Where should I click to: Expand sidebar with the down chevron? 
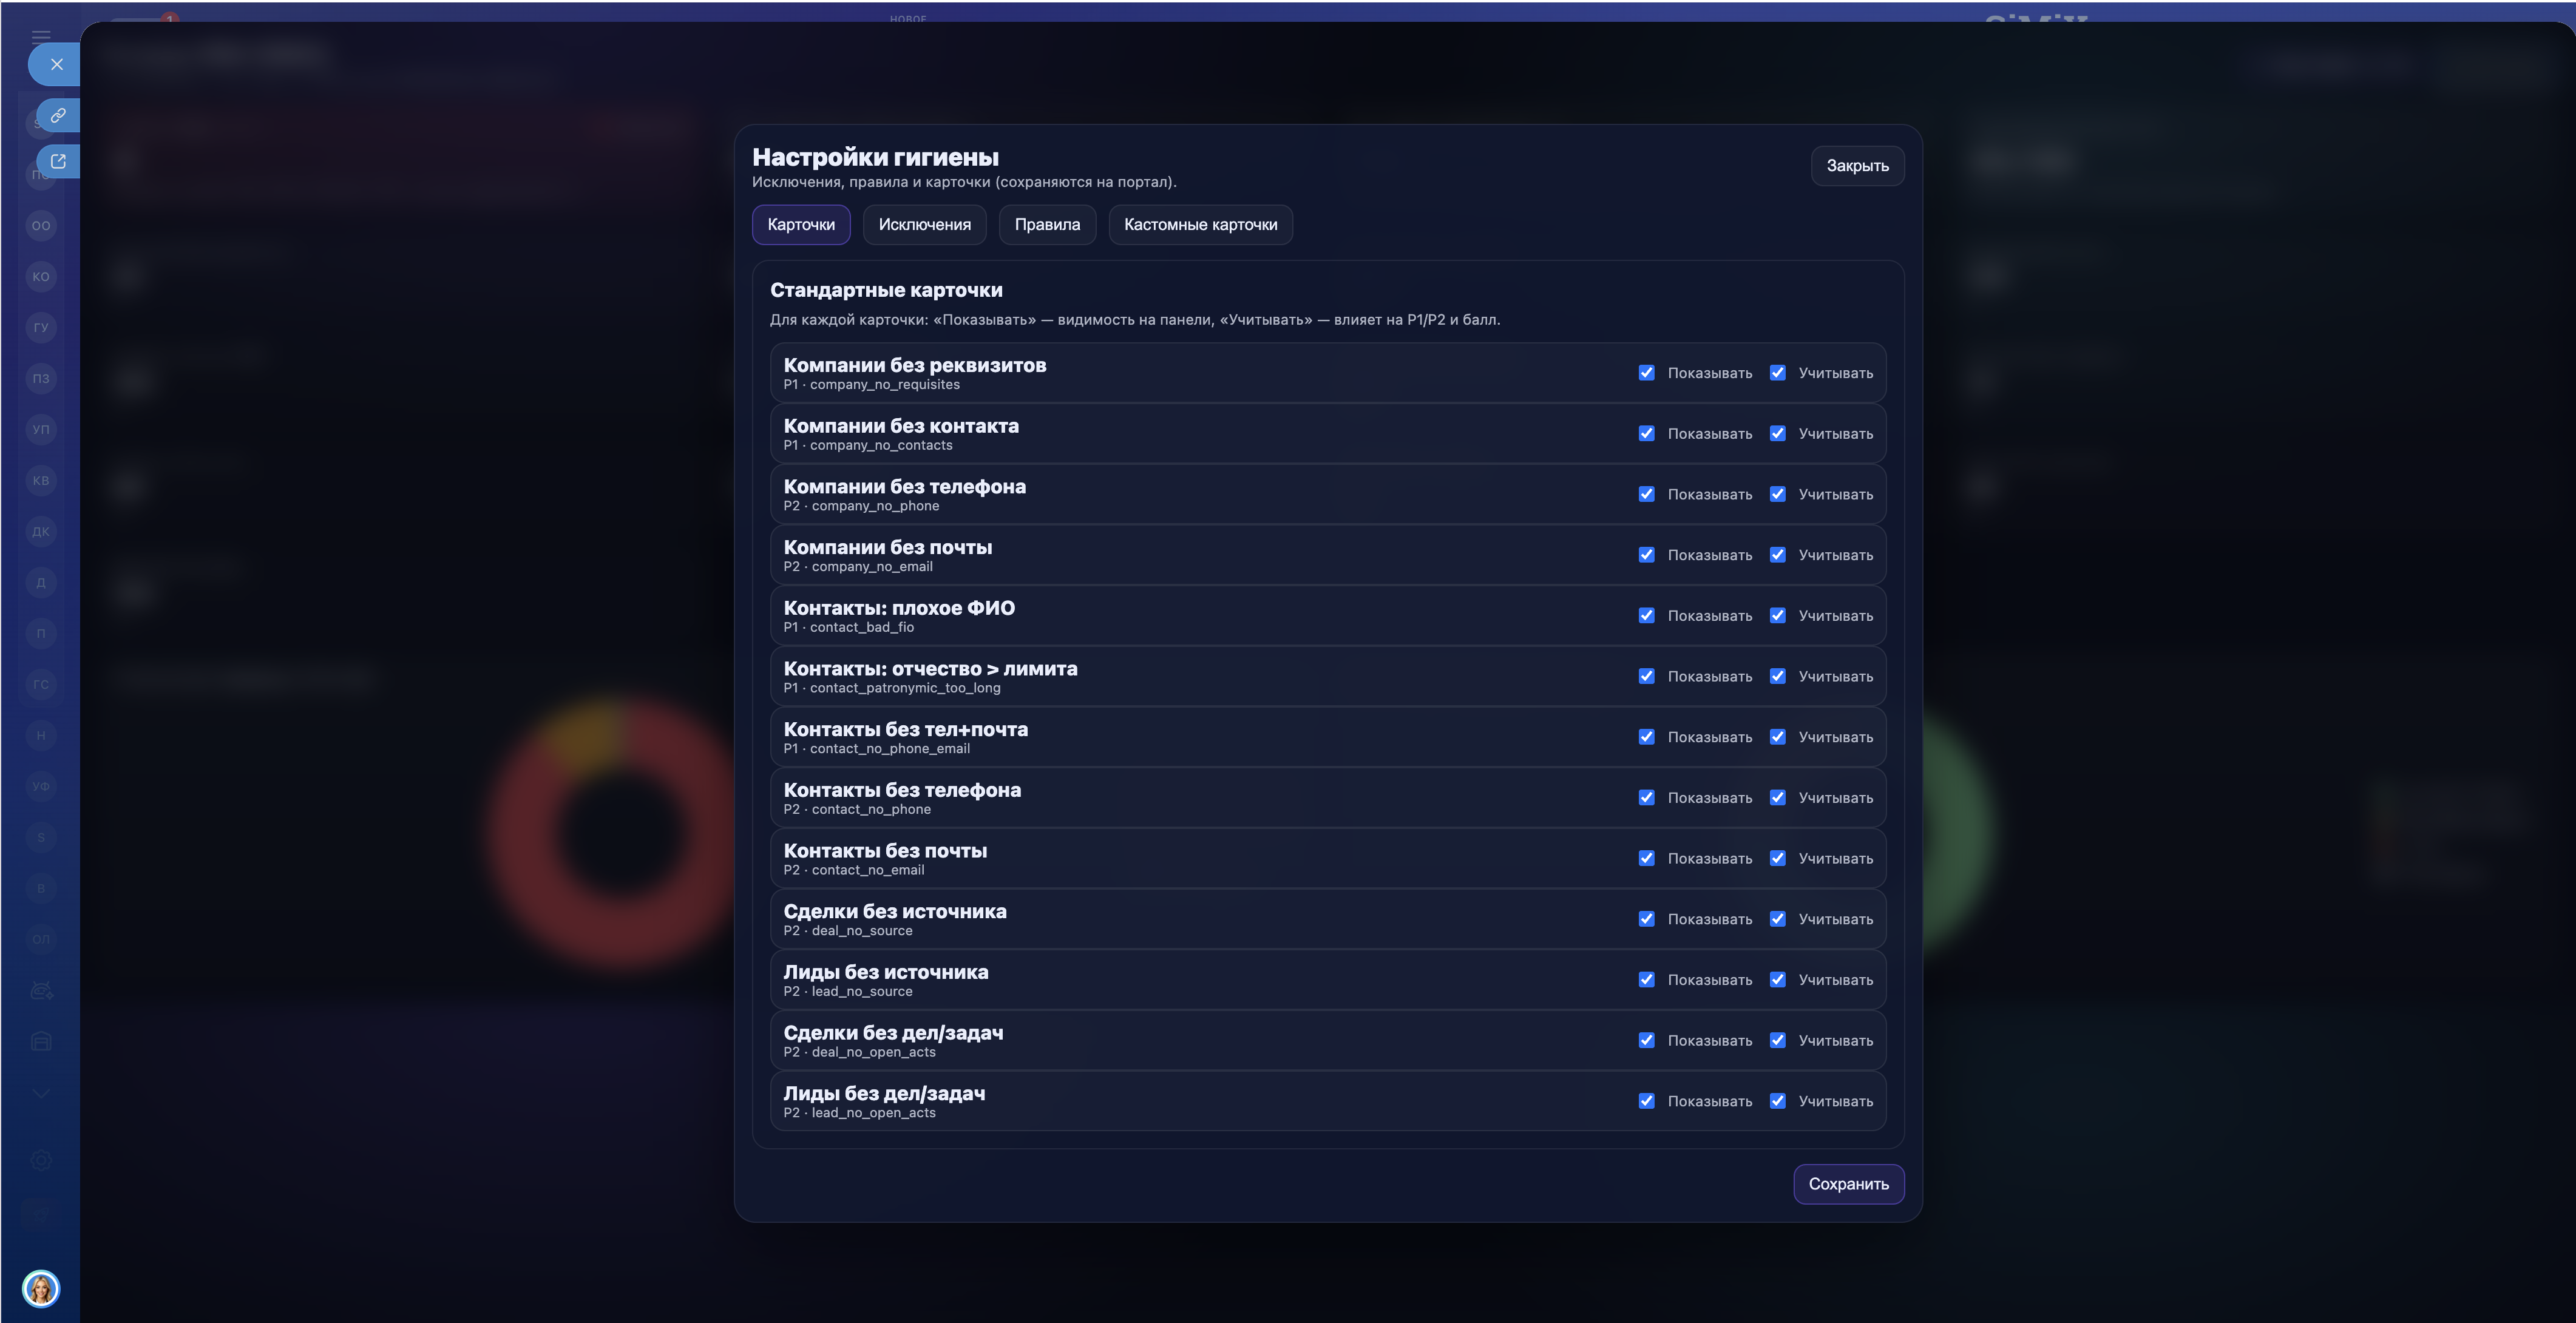tap(41, 1093)
